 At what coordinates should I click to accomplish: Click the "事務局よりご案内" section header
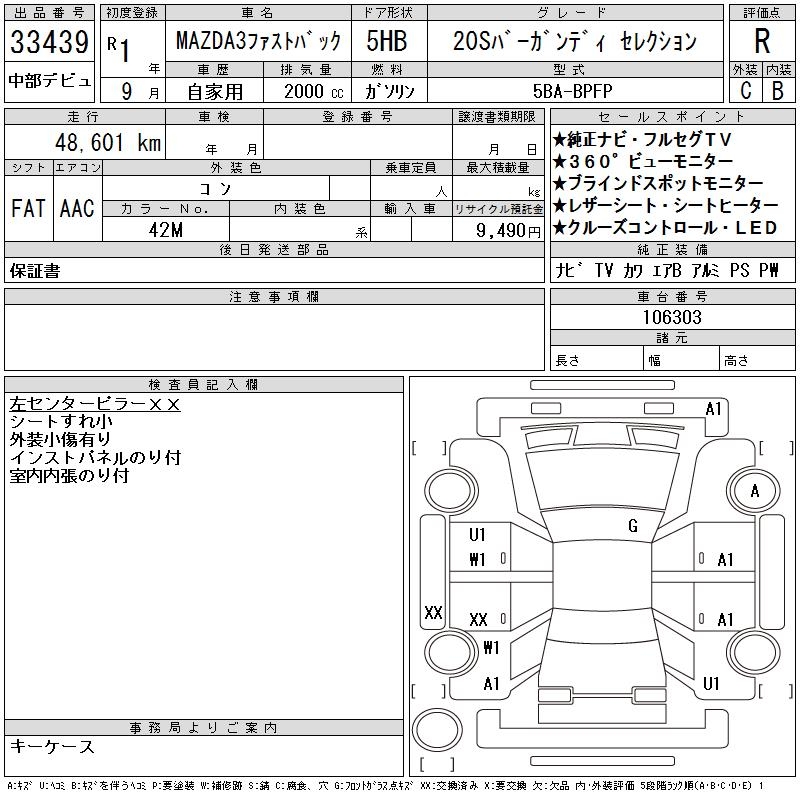204,727
